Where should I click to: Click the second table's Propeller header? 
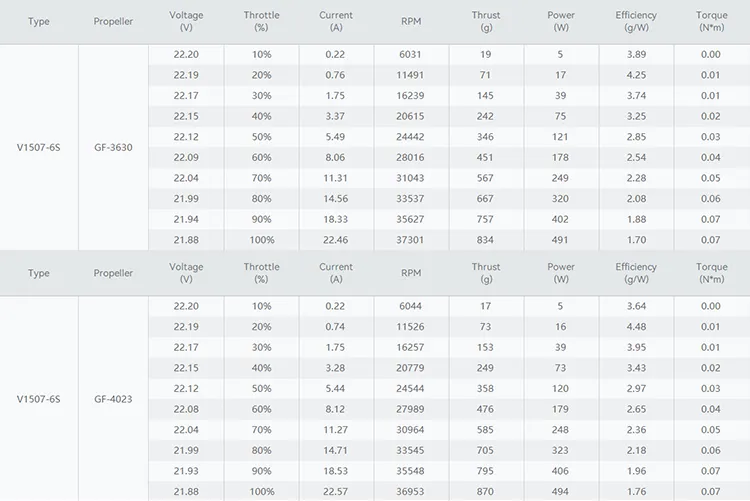point(113,273)
